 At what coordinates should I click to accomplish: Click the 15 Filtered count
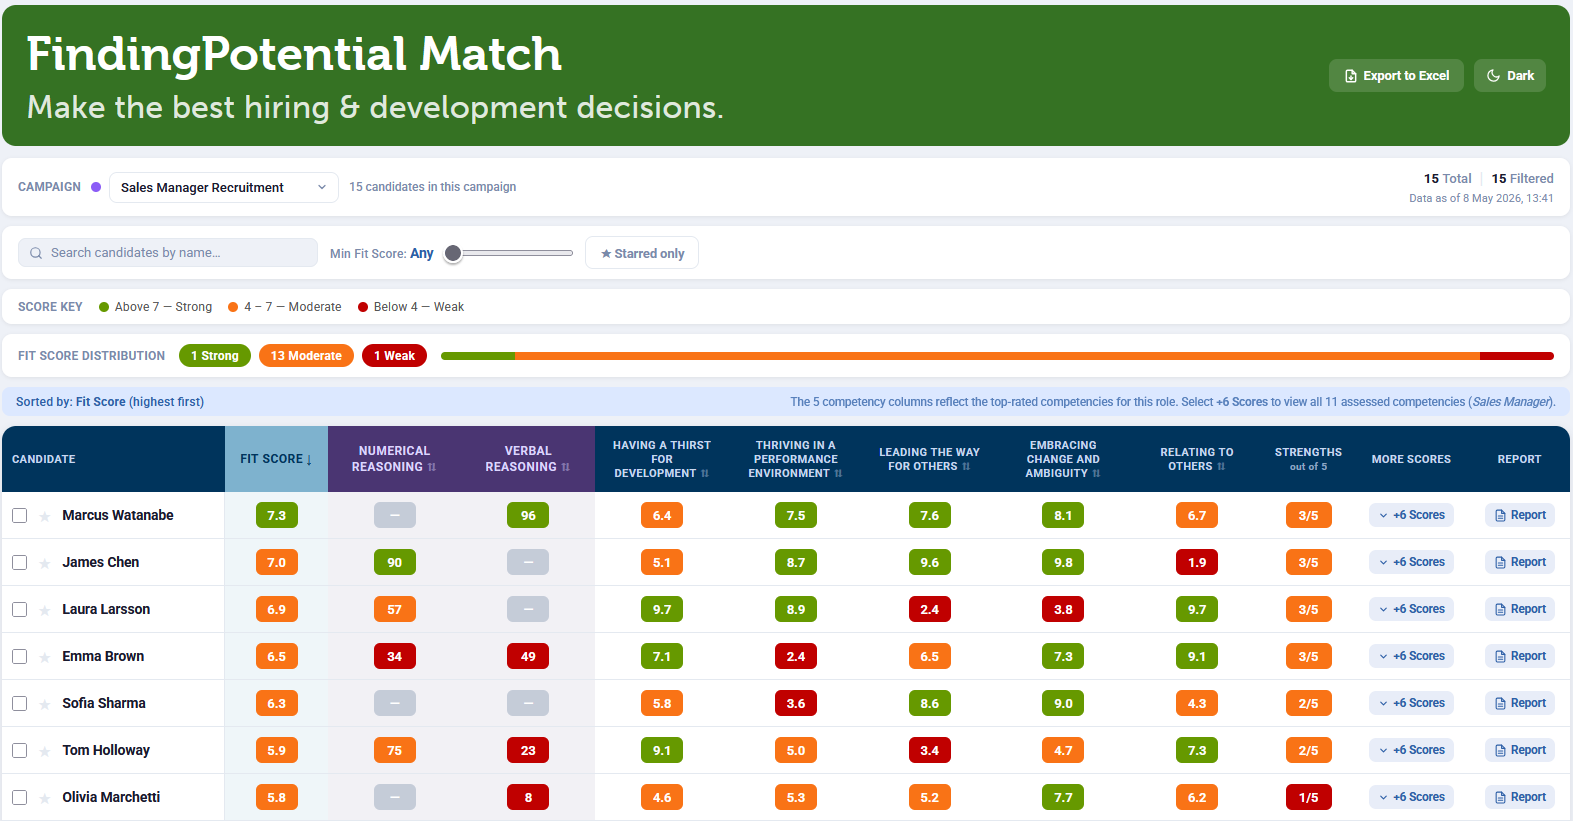pos(1523,179)
